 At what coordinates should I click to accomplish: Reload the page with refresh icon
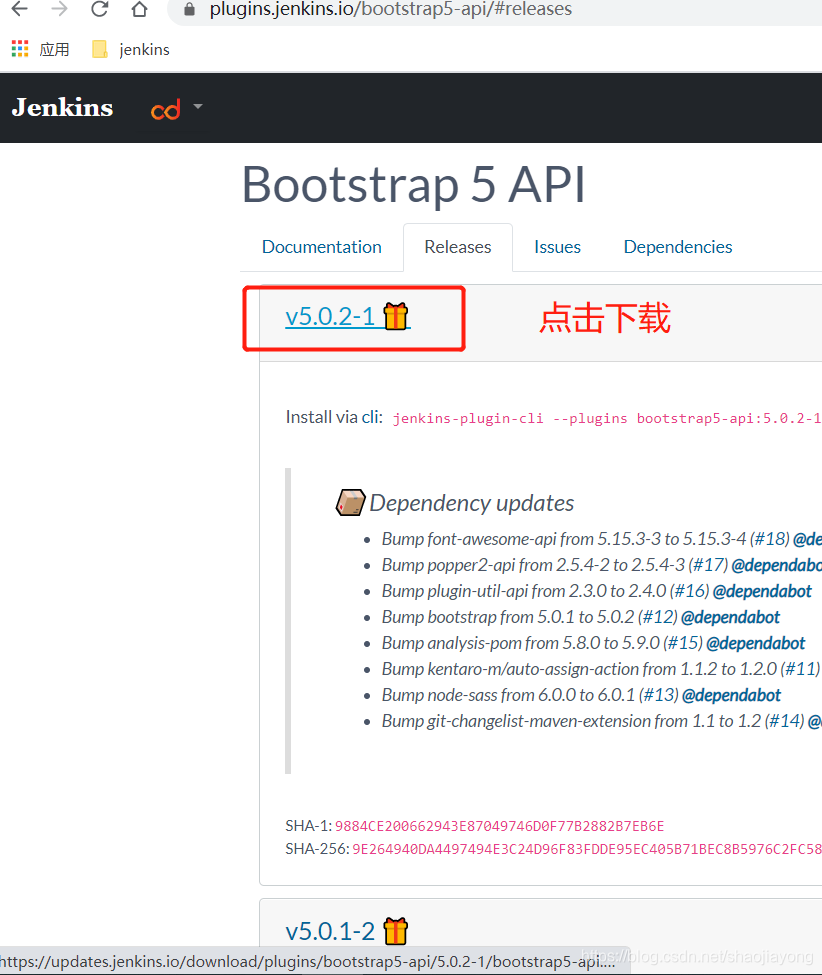(99, 9)
